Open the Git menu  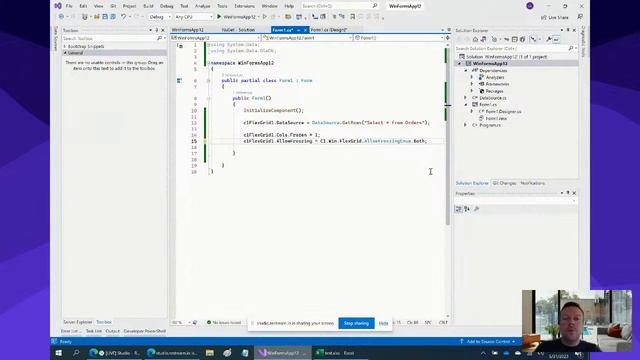(113, 6)
